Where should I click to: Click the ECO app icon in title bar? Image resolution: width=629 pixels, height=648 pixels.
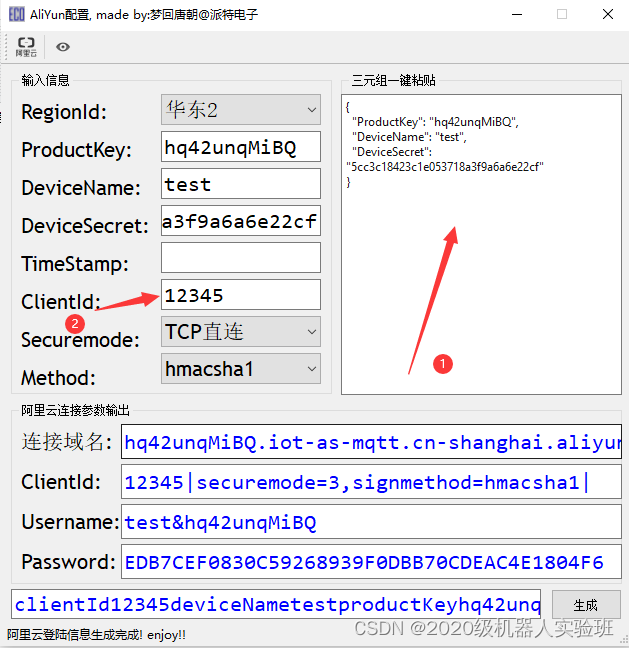(x=17, y=14)
